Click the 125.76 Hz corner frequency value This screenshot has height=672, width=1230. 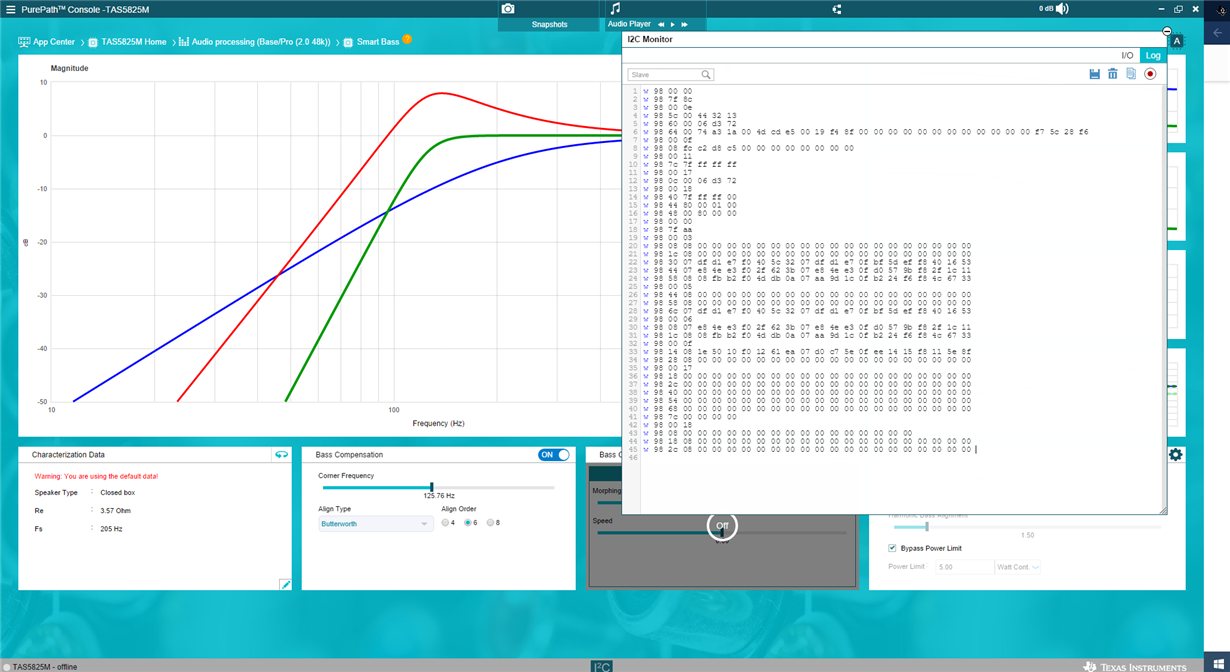[439, 495]
